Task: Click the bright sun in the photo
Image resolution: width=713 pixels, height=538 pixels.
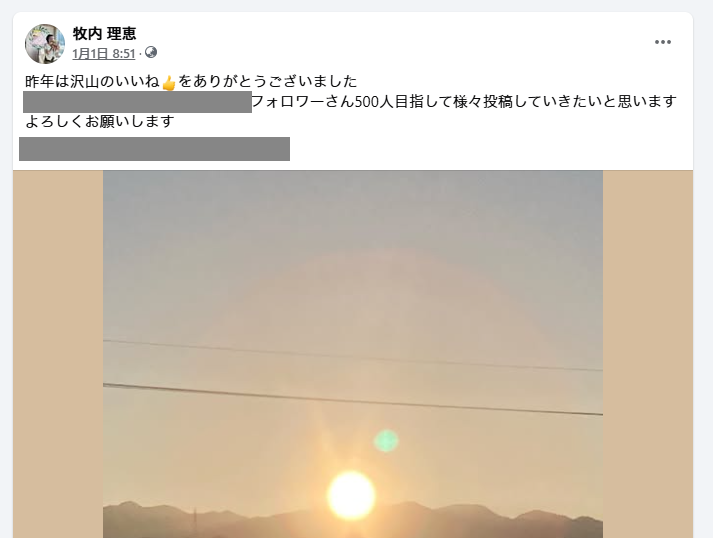Action: coord(351,496)
